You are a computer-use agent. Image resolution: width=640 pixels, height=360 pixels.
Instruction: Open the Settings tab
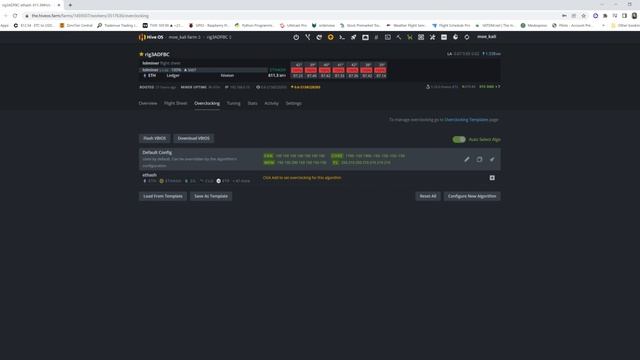click(x=293, y=103)
